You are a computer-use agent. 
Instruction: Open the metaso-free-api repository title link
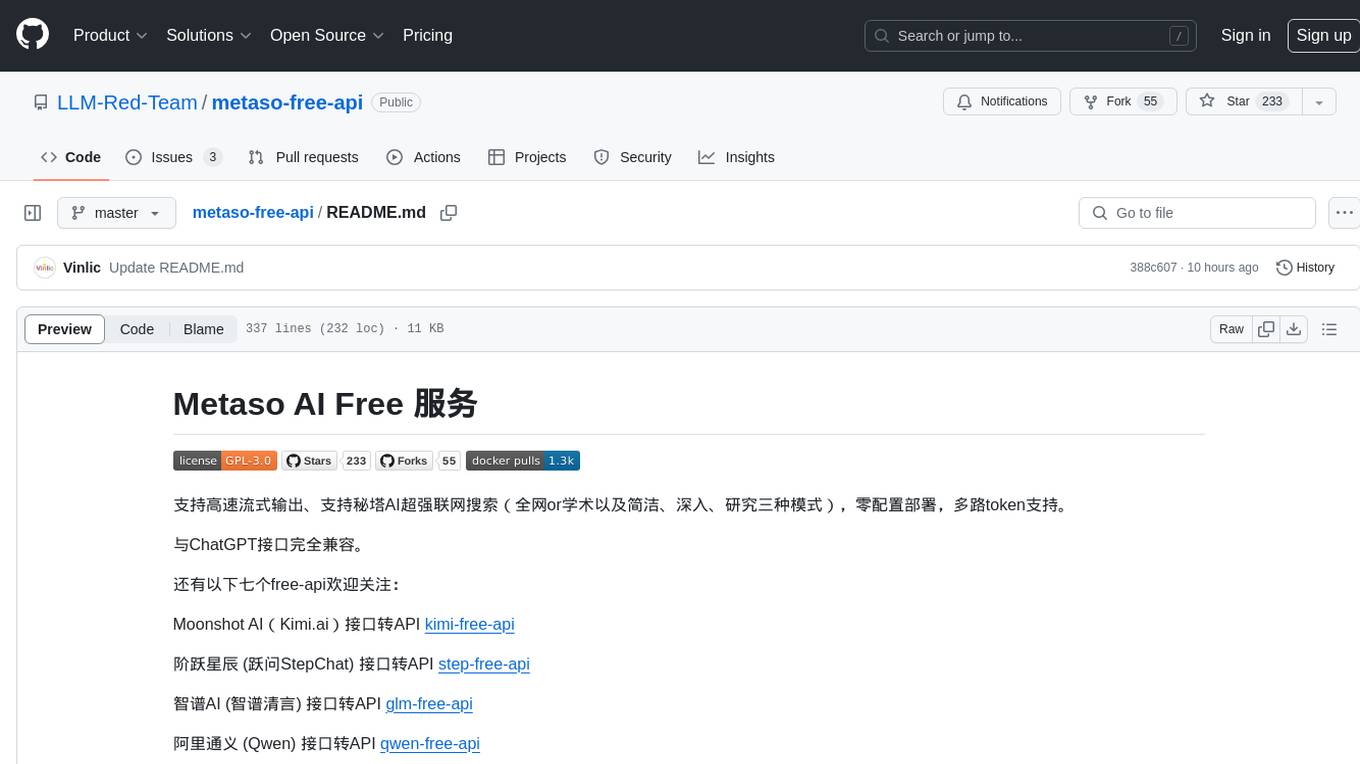[287, 102]
